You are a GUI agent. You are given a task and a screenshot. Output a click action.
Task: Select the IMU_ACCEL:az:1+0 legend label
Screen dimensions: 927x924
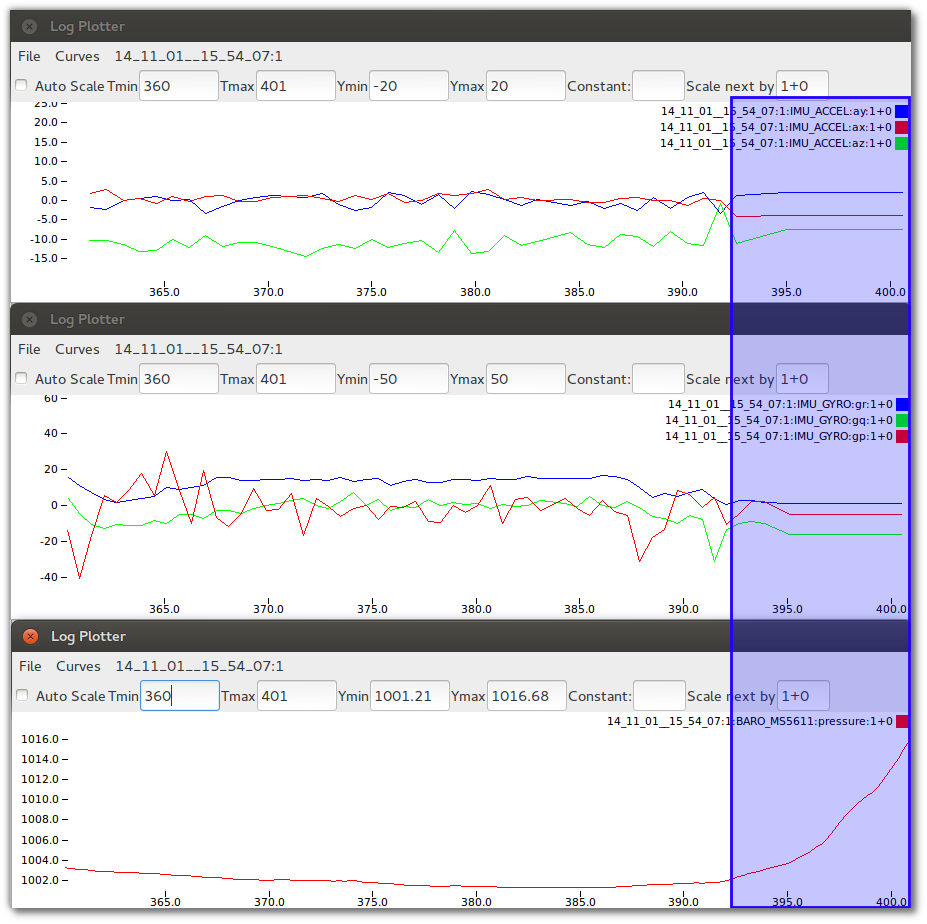pos(776,143)
